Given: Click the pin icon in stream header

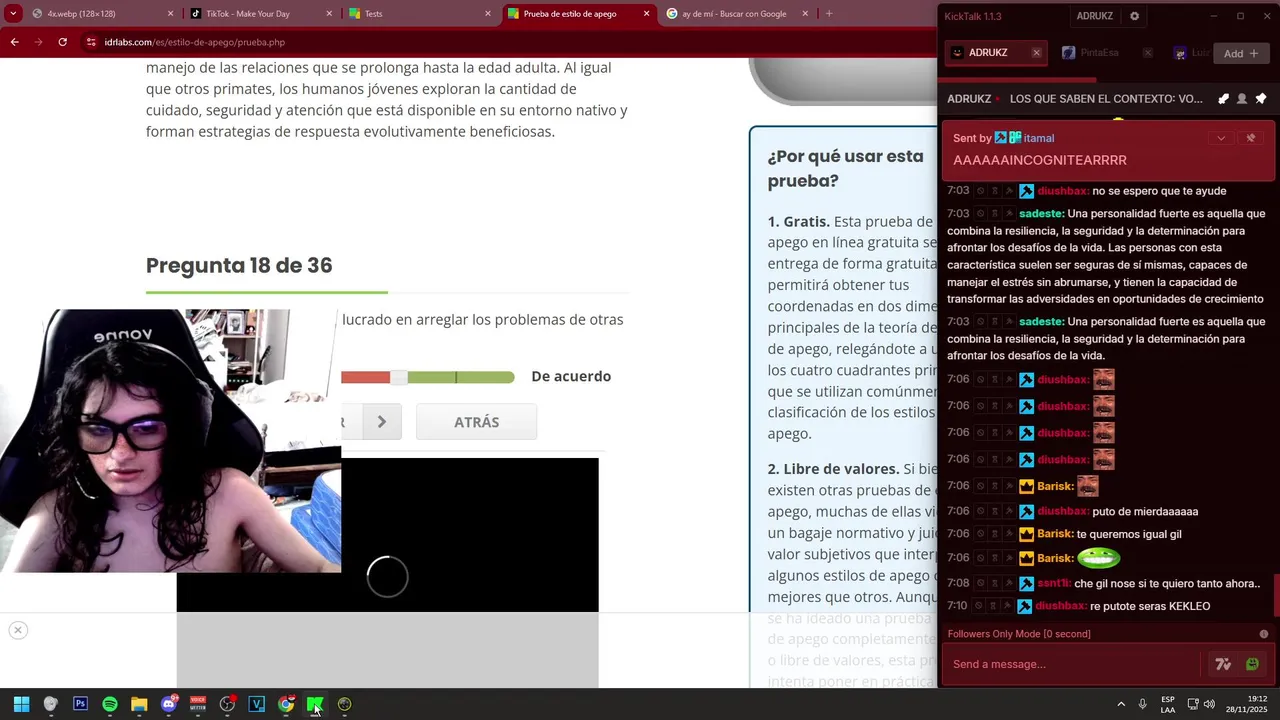Looking at the screenshot, I should [1261, 99].
